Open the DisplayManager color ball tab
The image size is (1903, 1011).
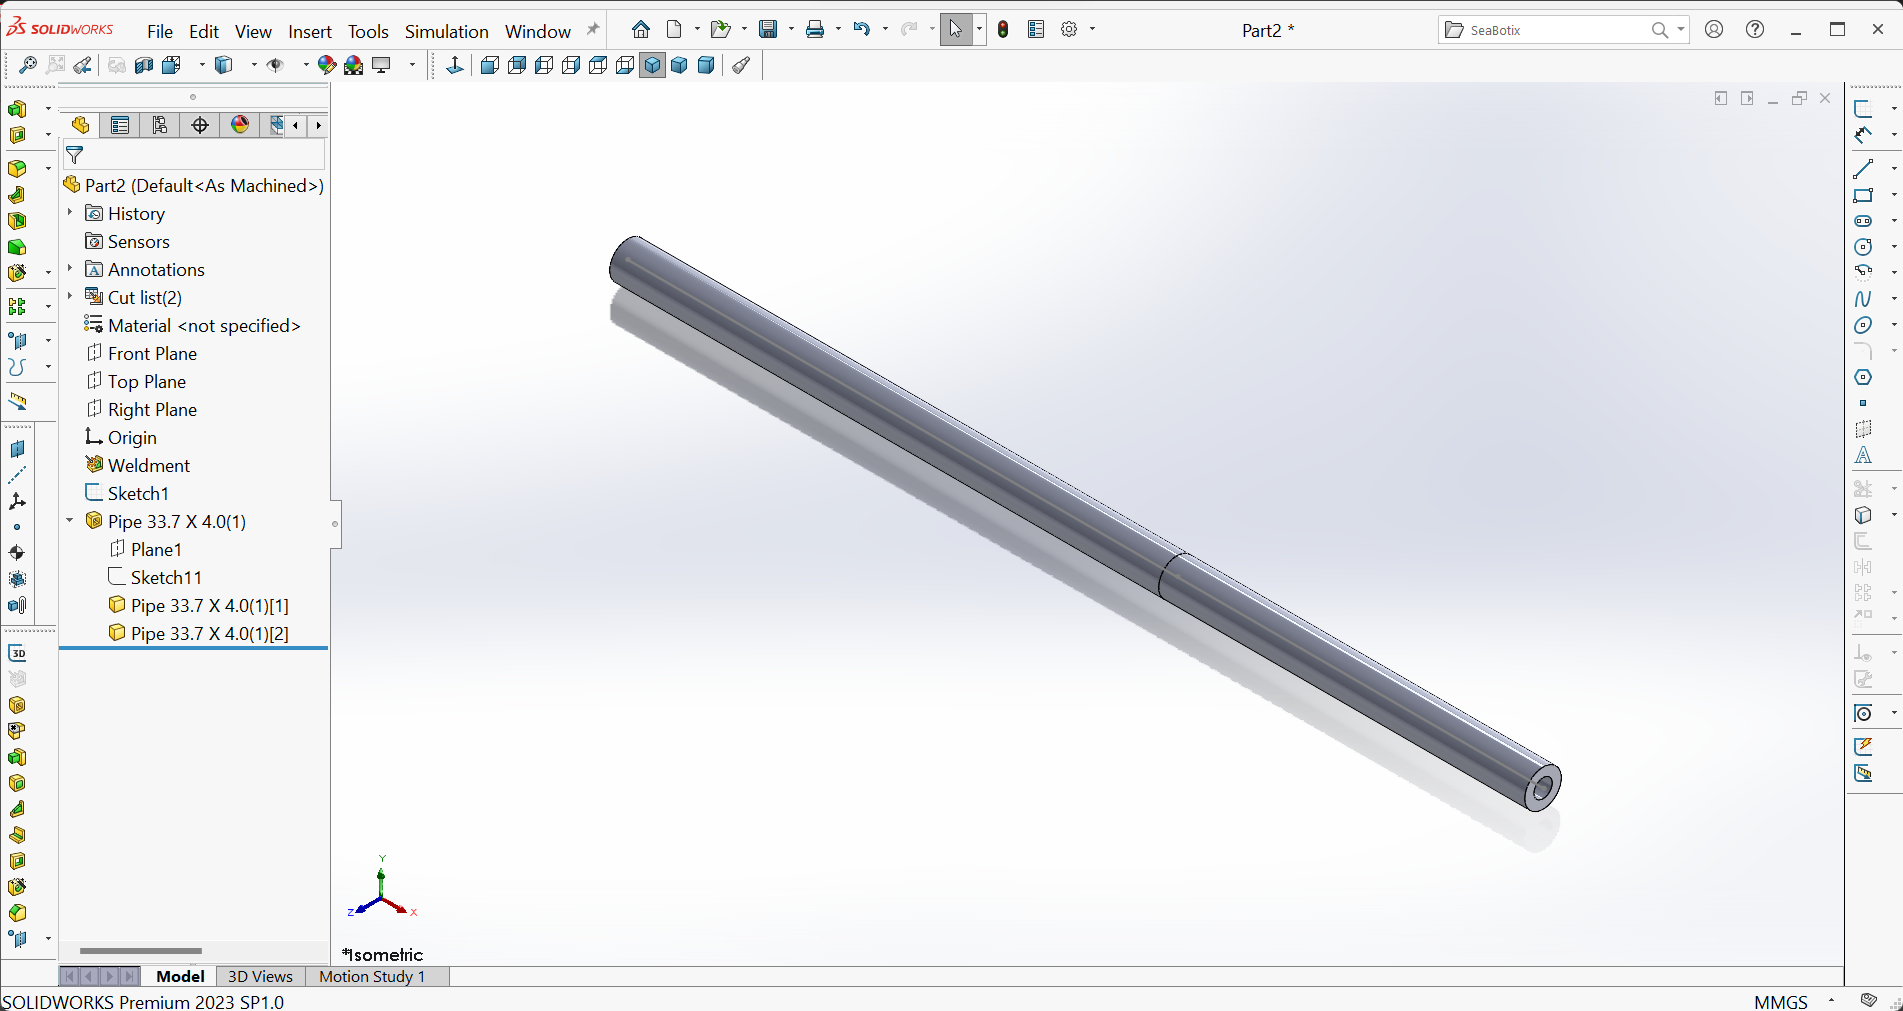click(240, 125)
